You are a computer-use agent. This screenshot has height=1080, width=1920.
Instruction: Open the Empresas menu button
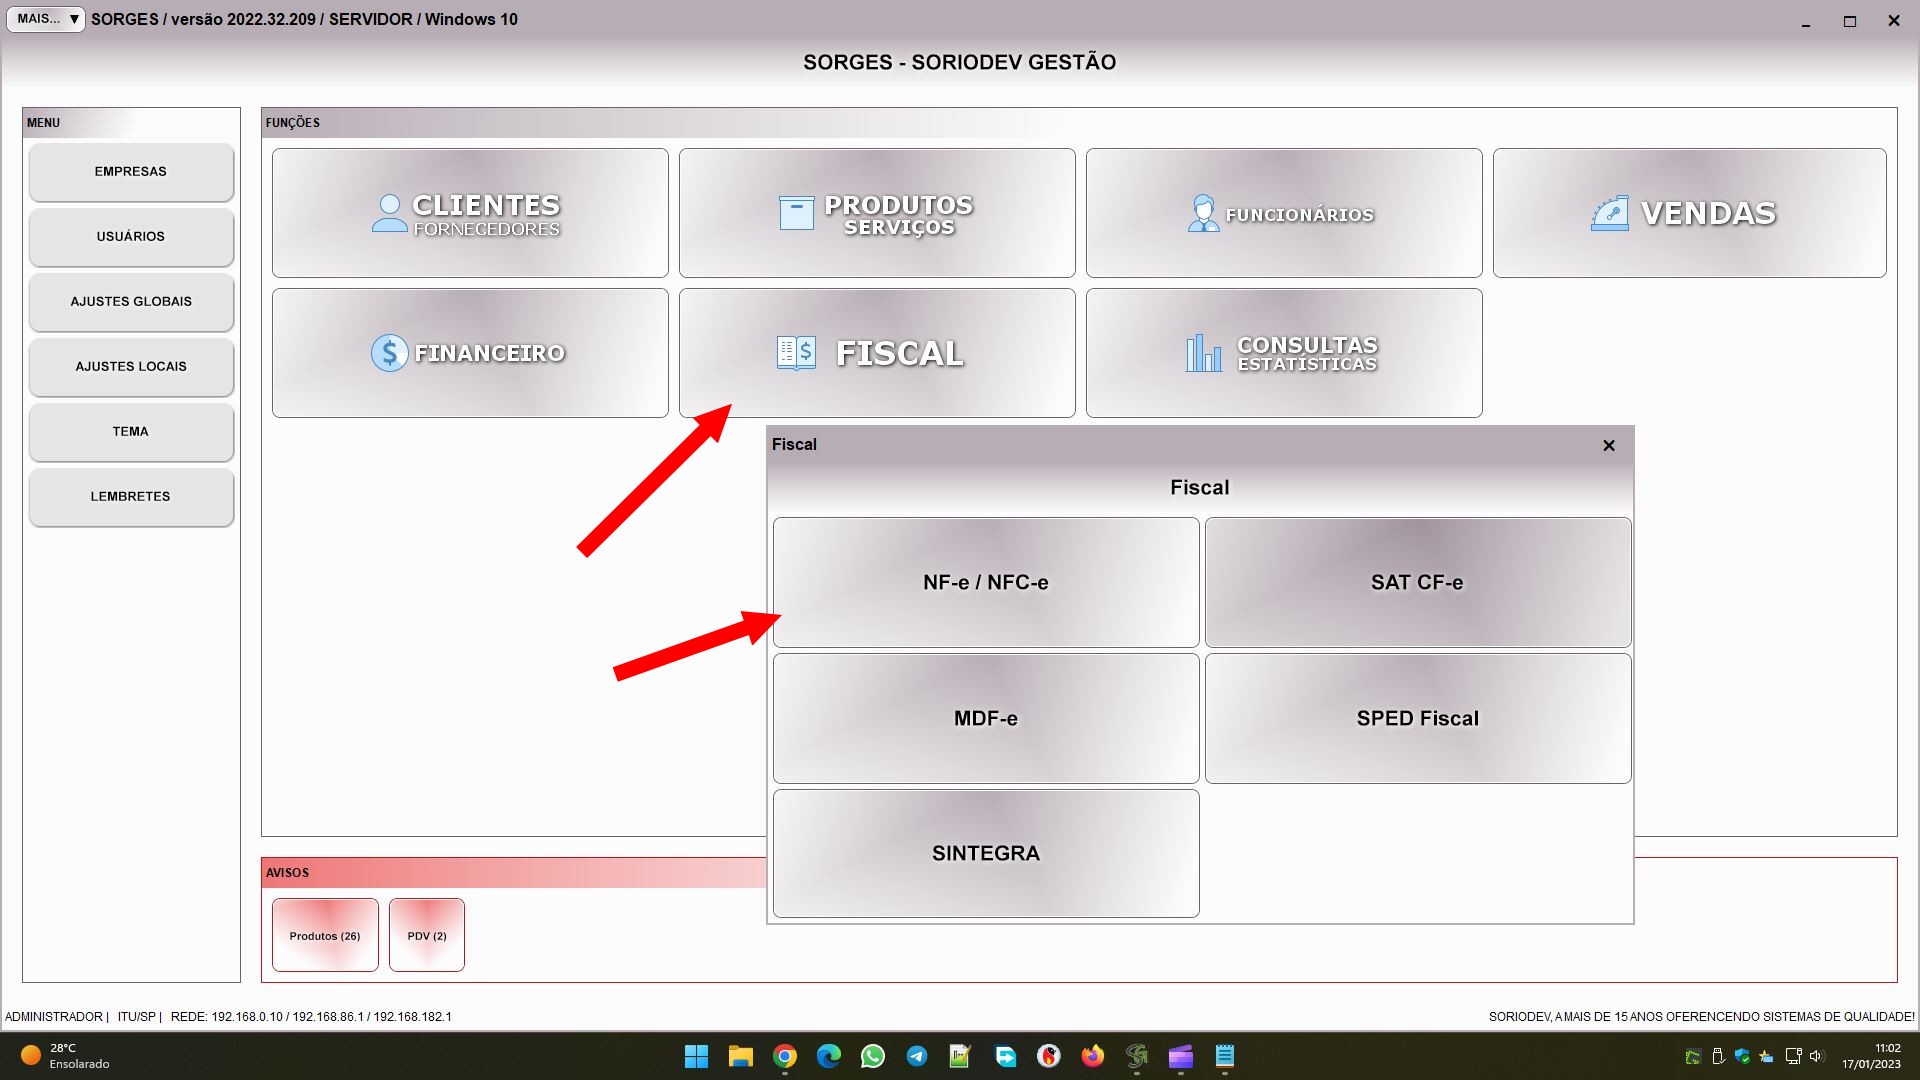pyautogui.click(x=131, y=172)
